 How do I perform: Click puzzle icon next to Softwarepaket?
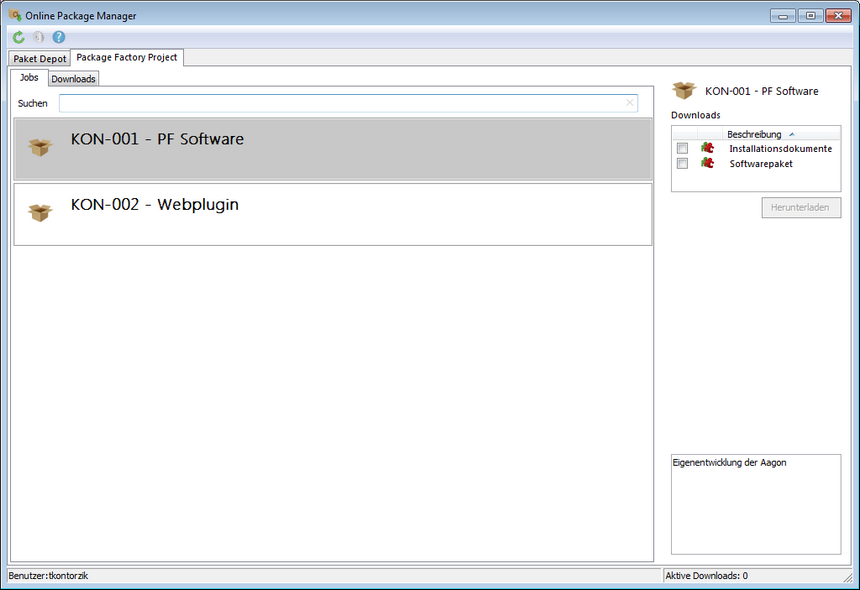tap(708, 163)
